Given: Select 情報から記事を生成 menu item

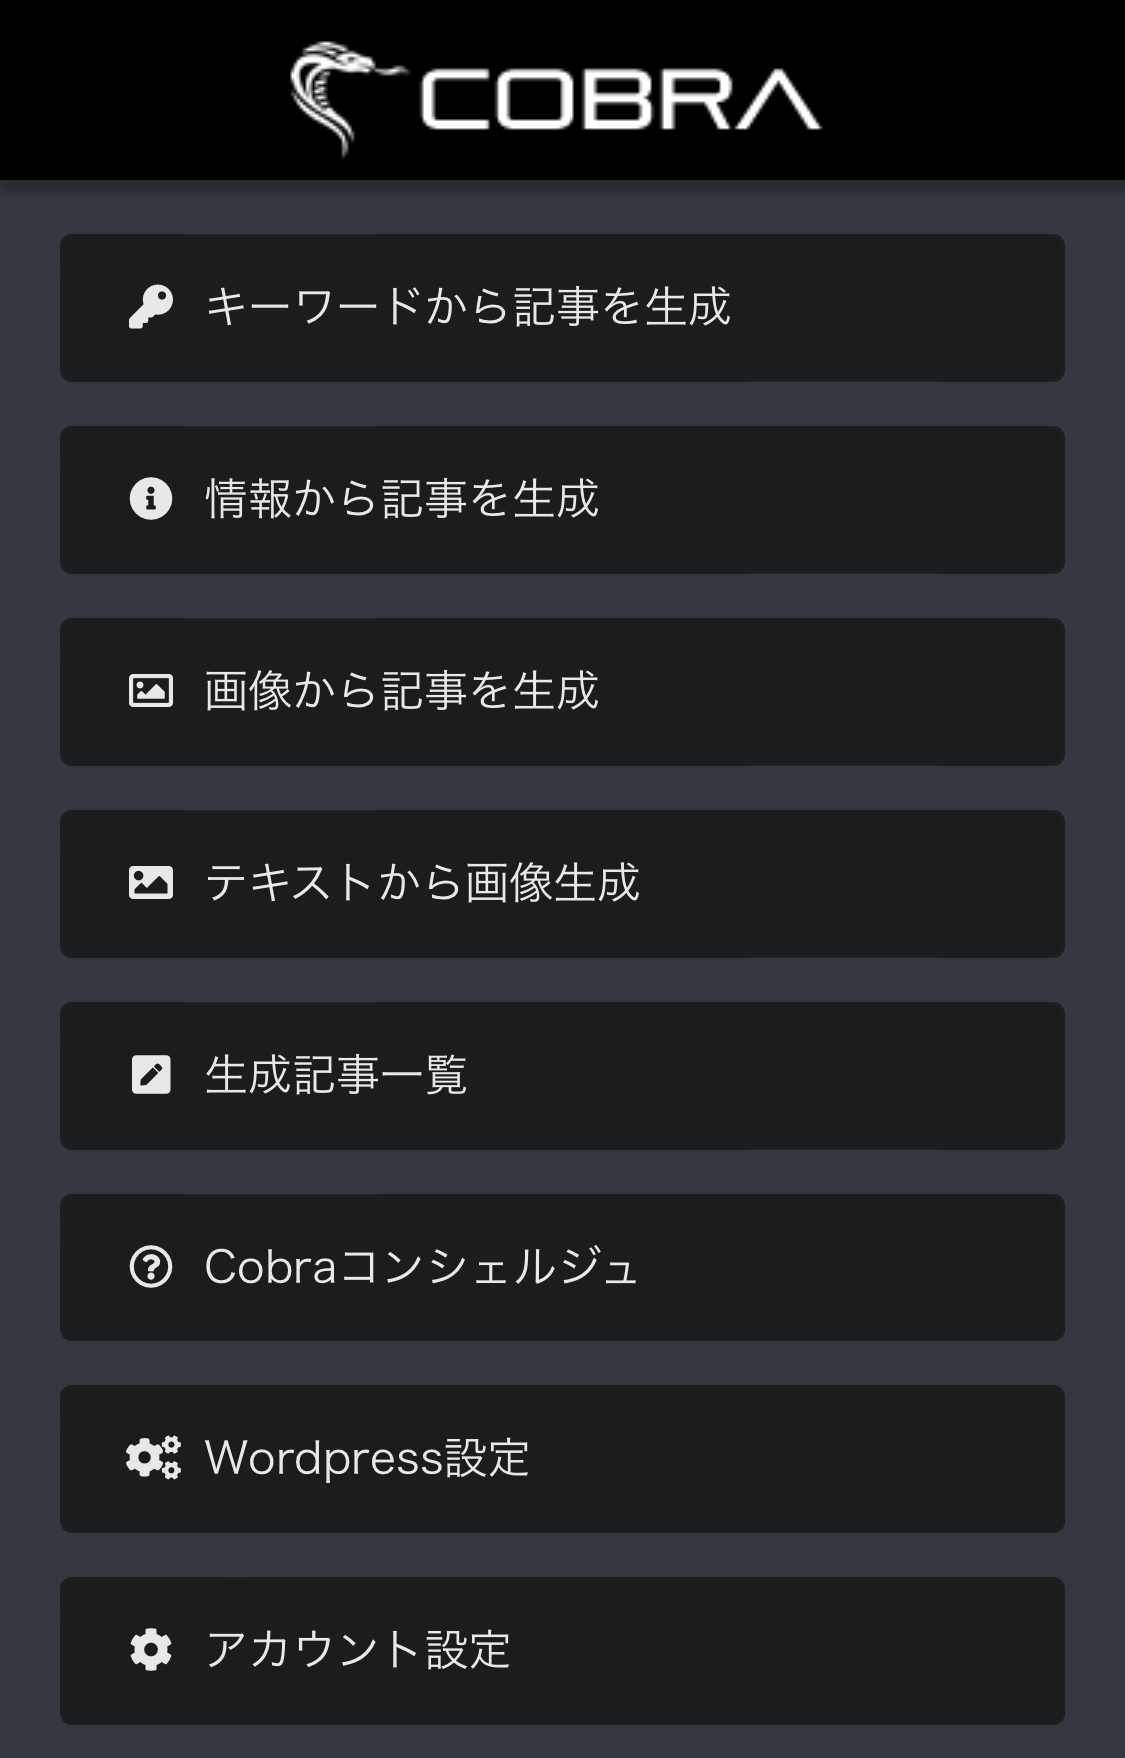Looking at the screenshot, I should (402, 498).
